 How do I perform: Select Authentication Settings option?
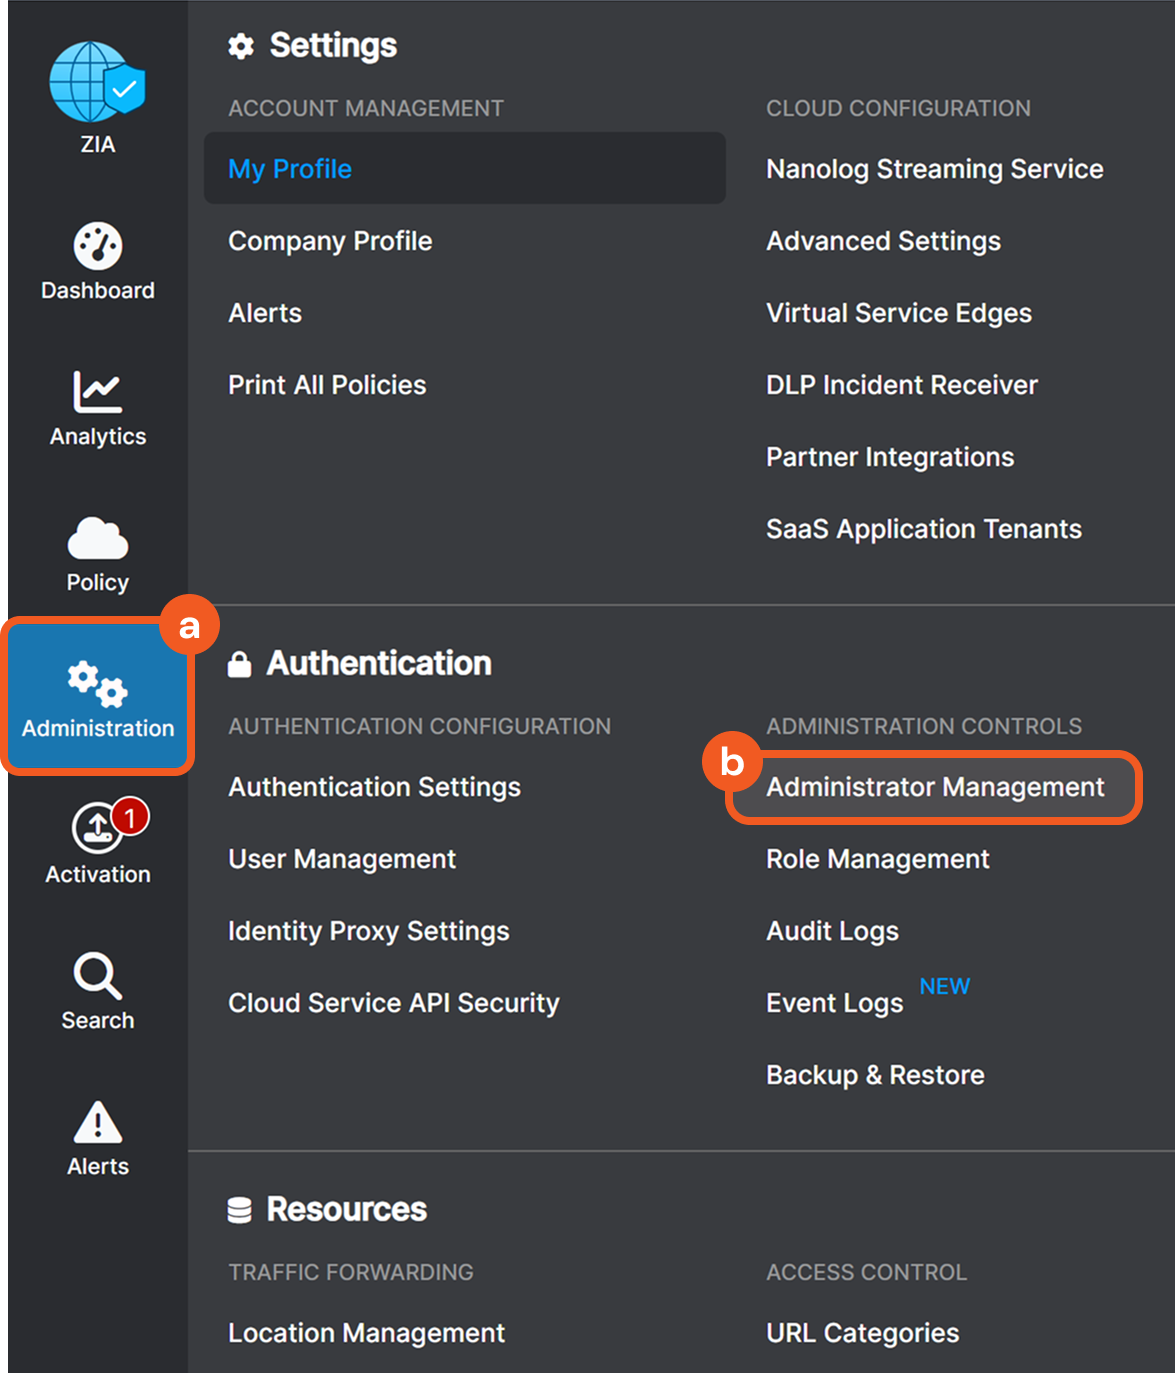pos(374,787)
